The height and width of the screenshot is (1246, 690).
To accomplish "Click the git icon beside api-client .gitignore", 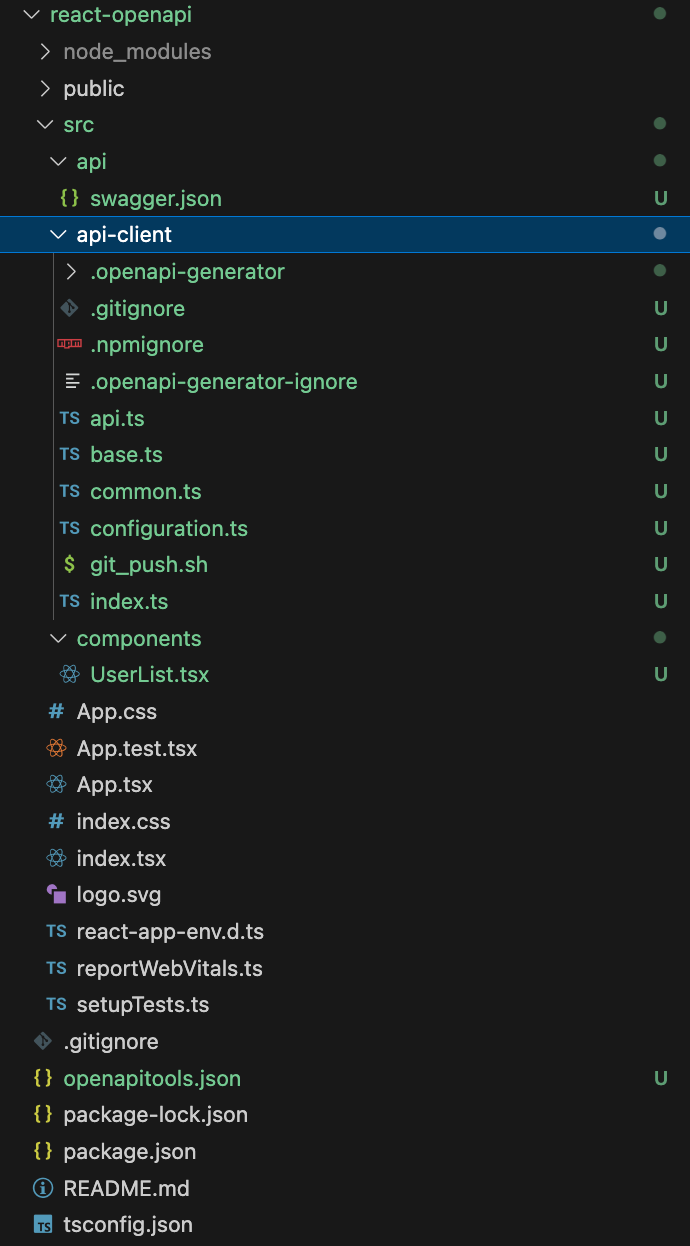I will coord(69,308).
